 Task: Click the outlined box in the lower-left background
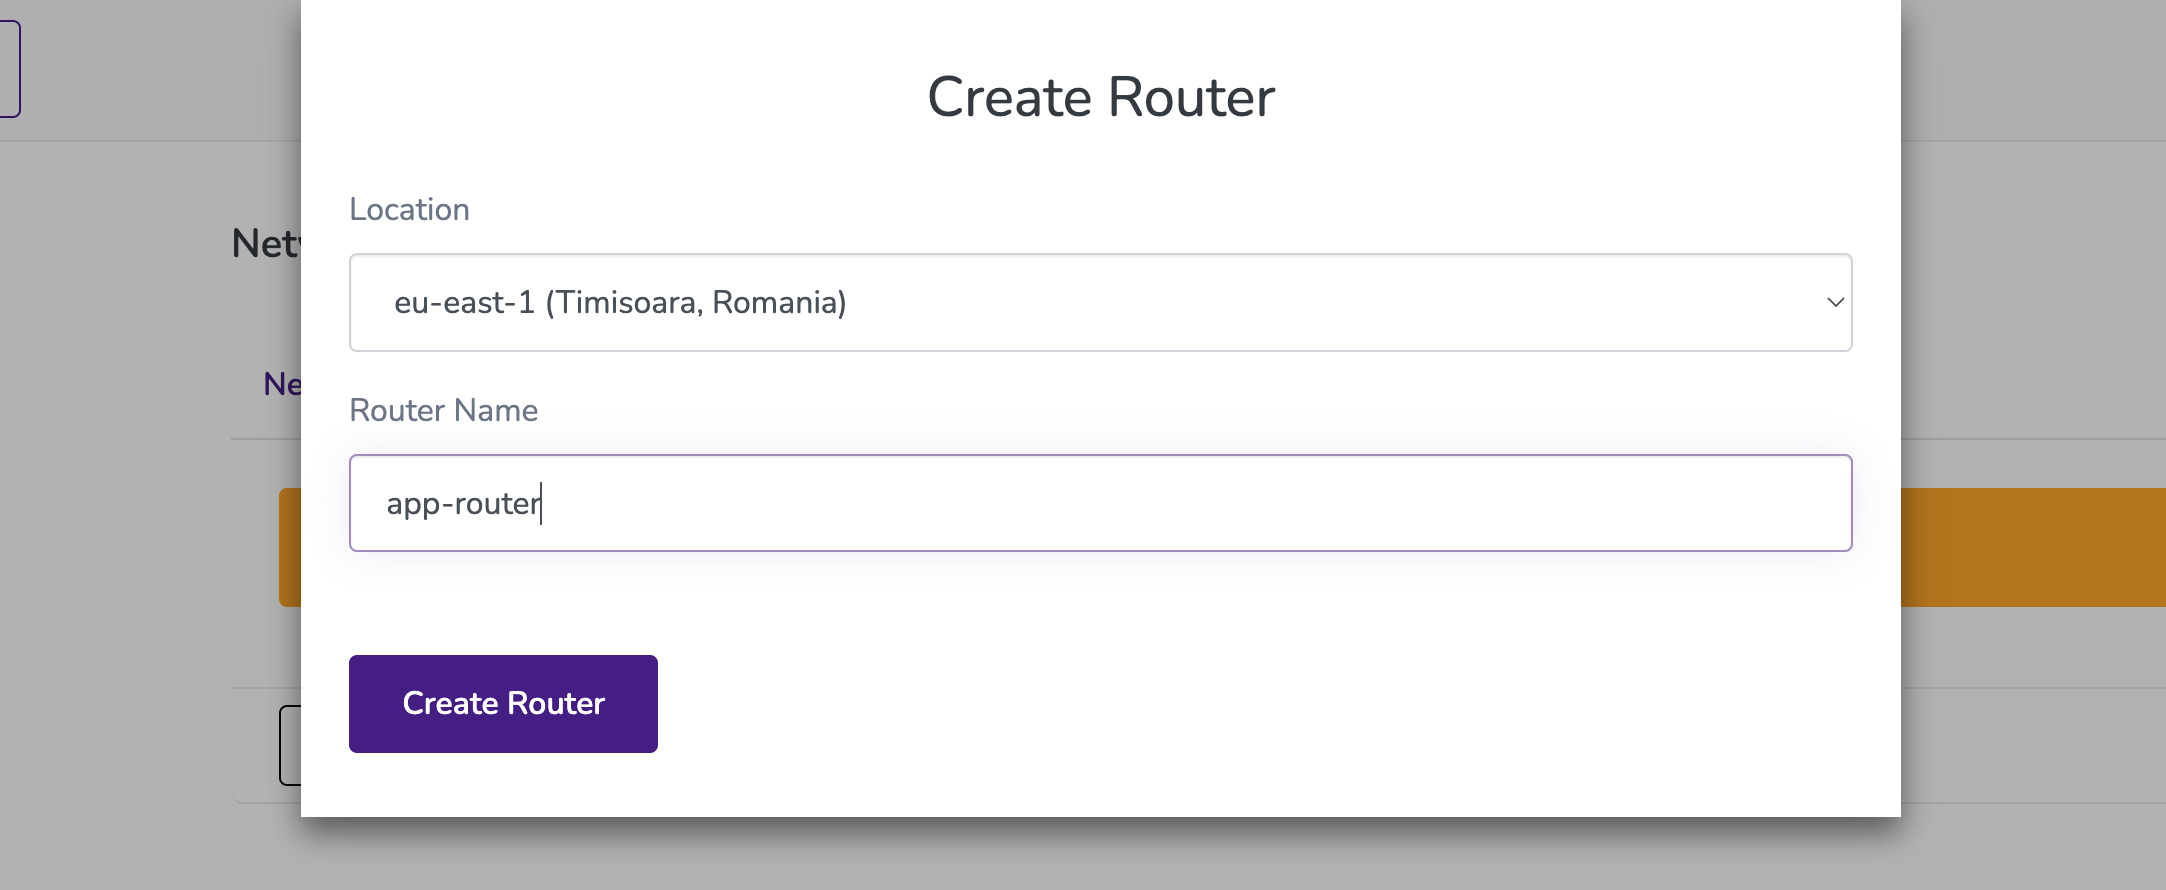click(x=290, y=745)
